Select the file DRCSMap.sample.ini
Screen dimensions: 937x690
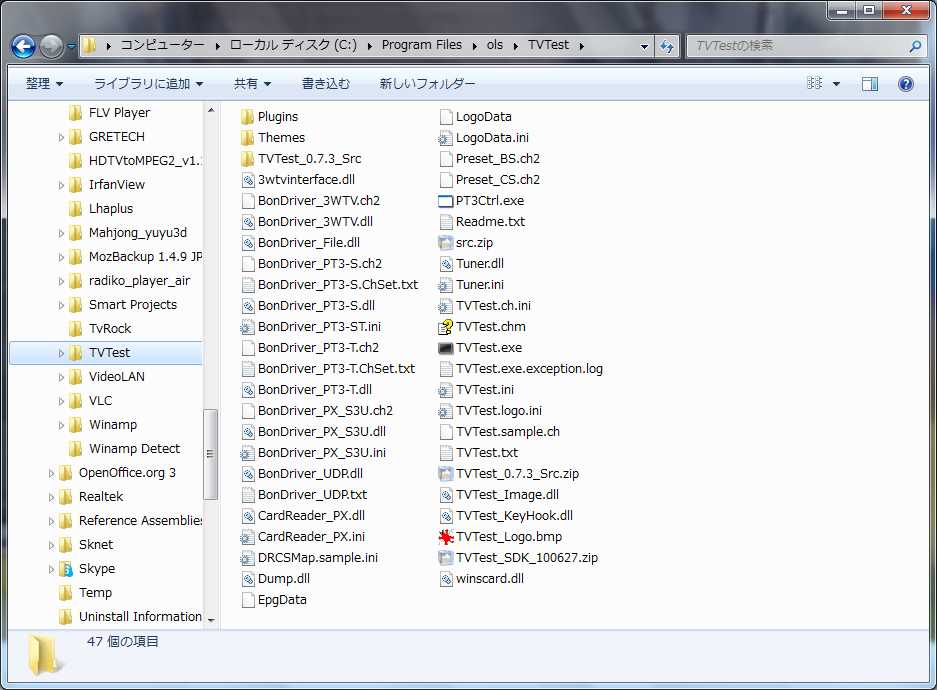(x=317, y=558)
